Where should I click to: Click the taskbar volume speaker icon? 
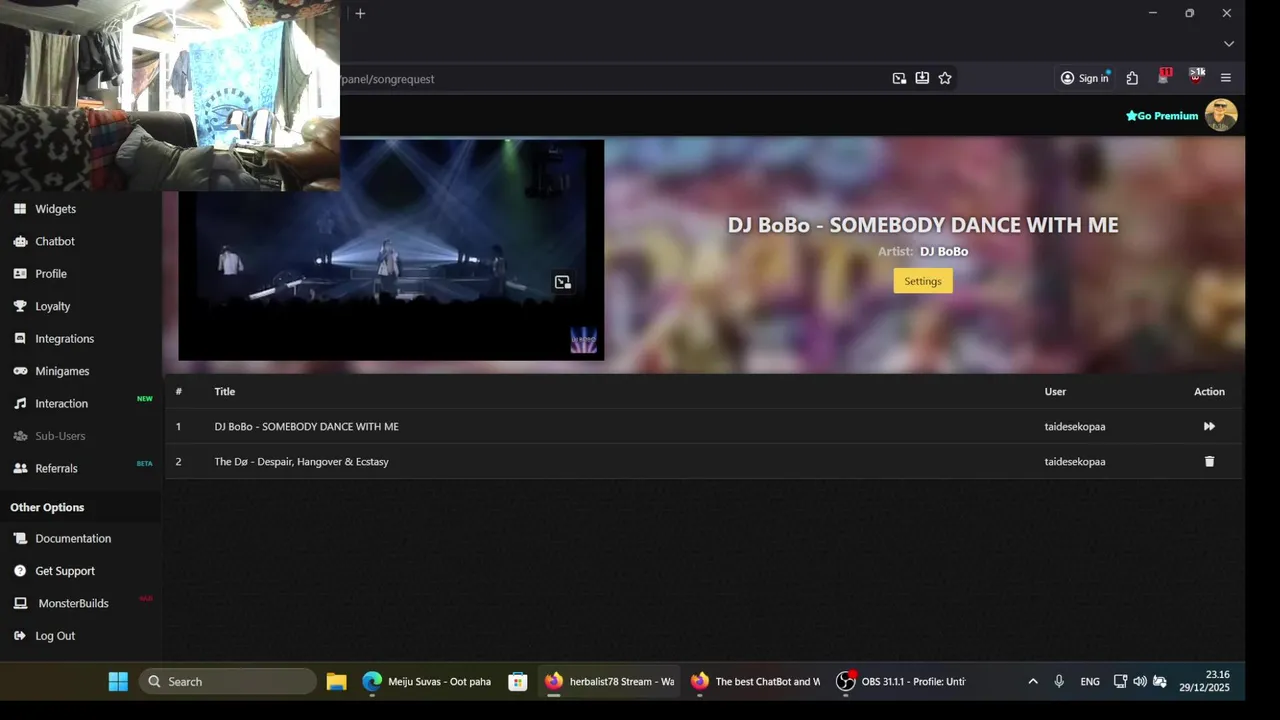click(x=1140, y=682)
